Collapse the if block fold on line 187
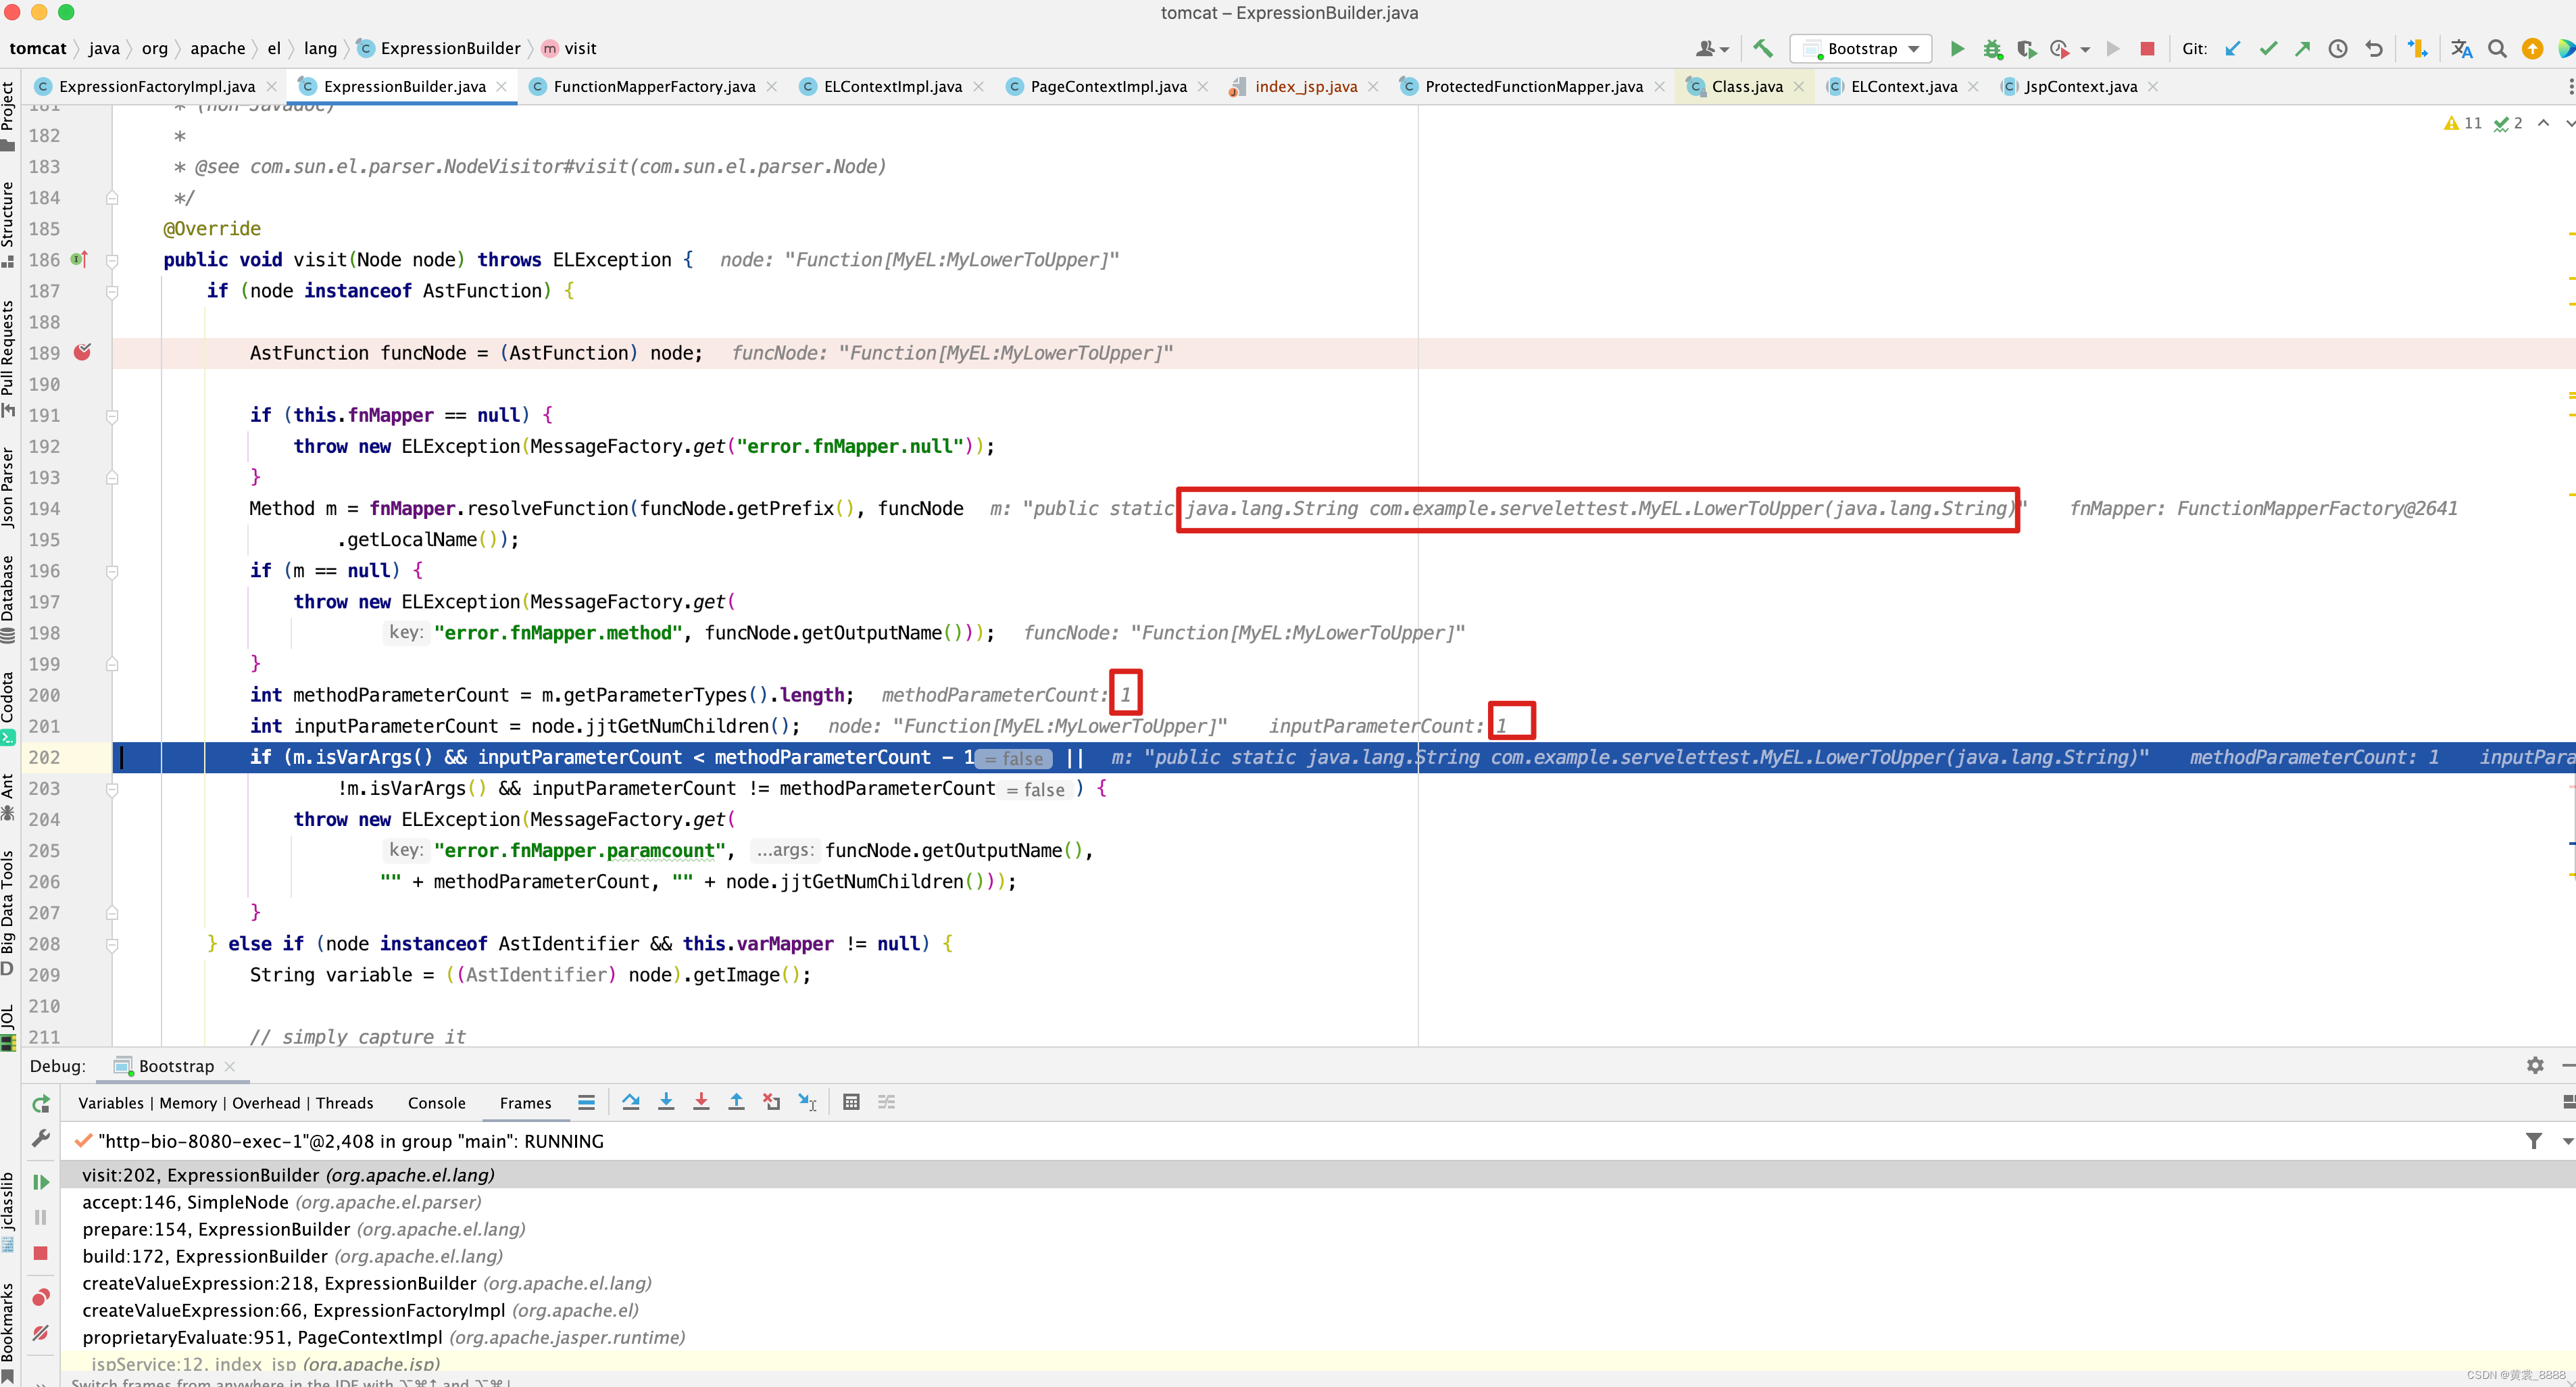This screenshot has height=1387, width=2576. point(112,291)
